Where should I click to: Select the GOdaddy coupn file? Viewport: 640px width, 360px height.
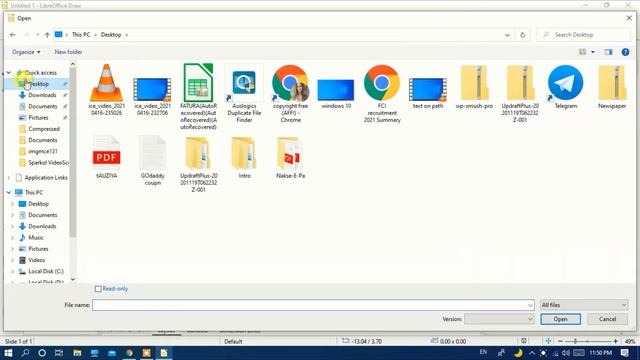(x=152, y=160)
